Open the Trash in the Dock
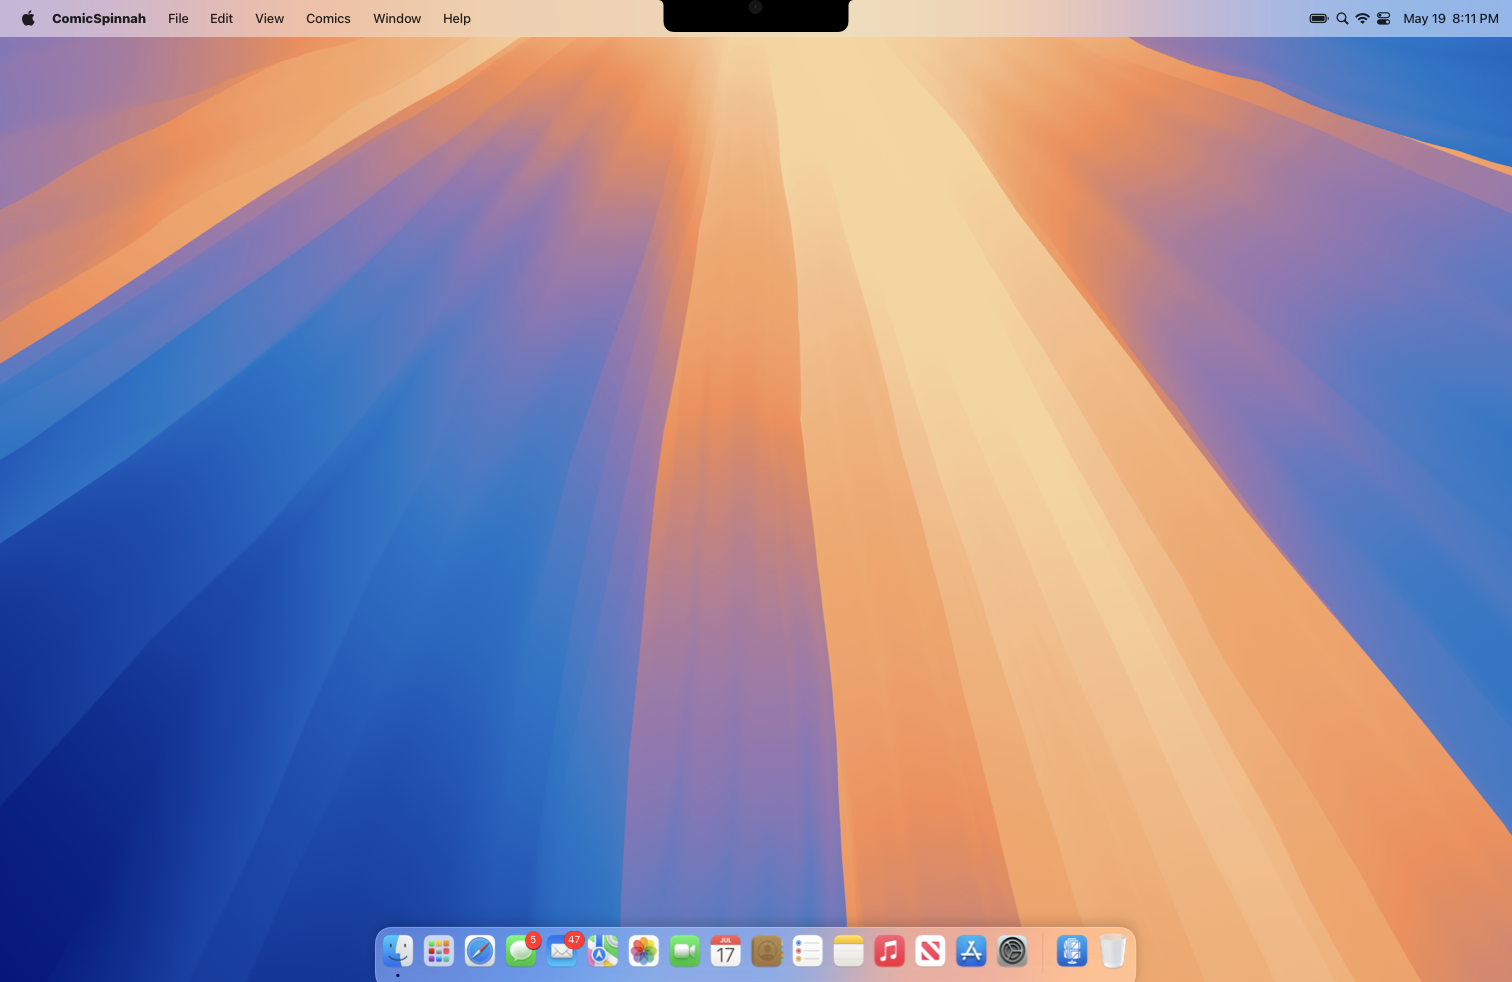The height and width of the screenshot is (982, 1512). (x=1113, y=951)
